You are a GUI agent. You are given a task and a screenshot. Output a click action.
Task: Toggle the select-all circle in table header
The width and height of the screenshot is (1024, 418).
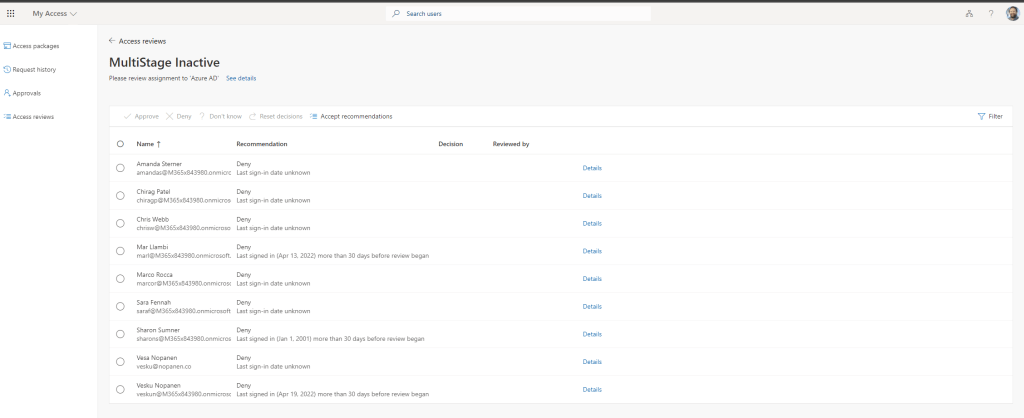[x=120, y=144]
